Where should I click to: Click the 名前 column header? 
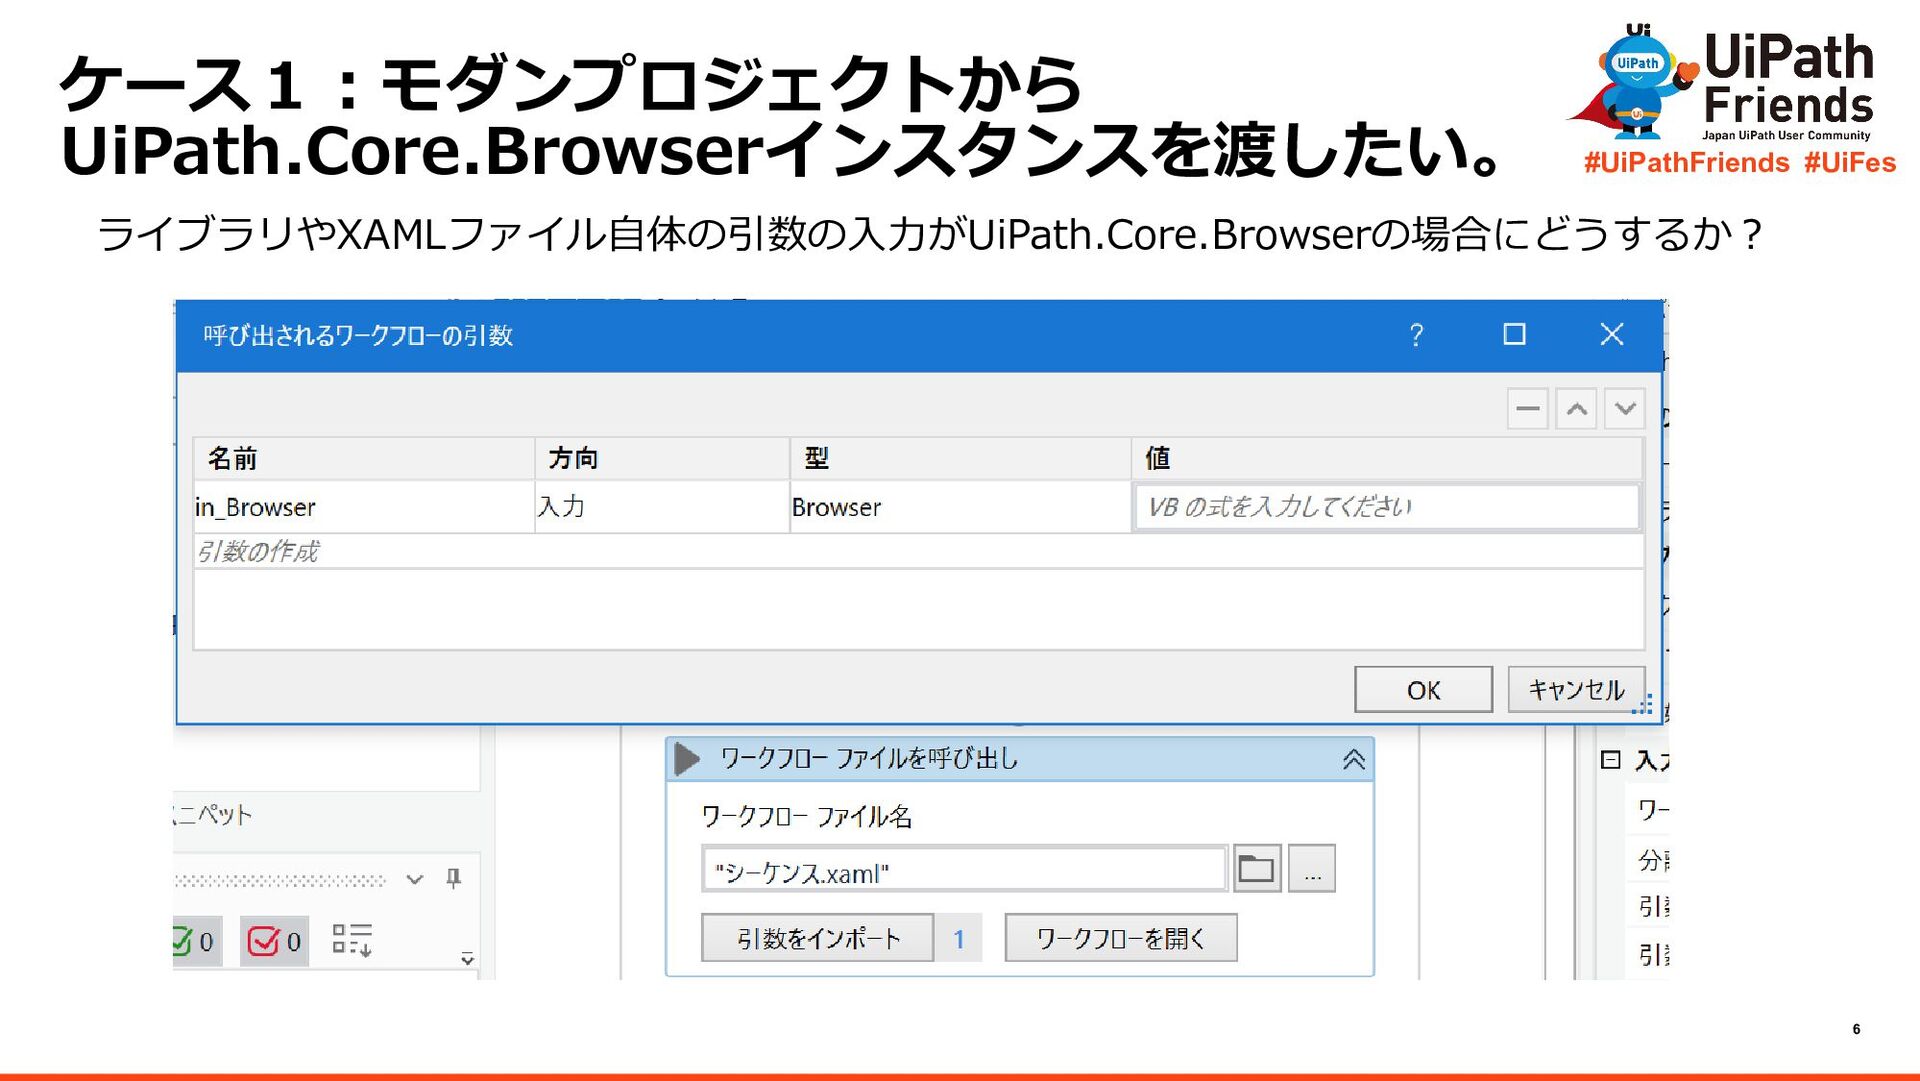tap(364, 458)
